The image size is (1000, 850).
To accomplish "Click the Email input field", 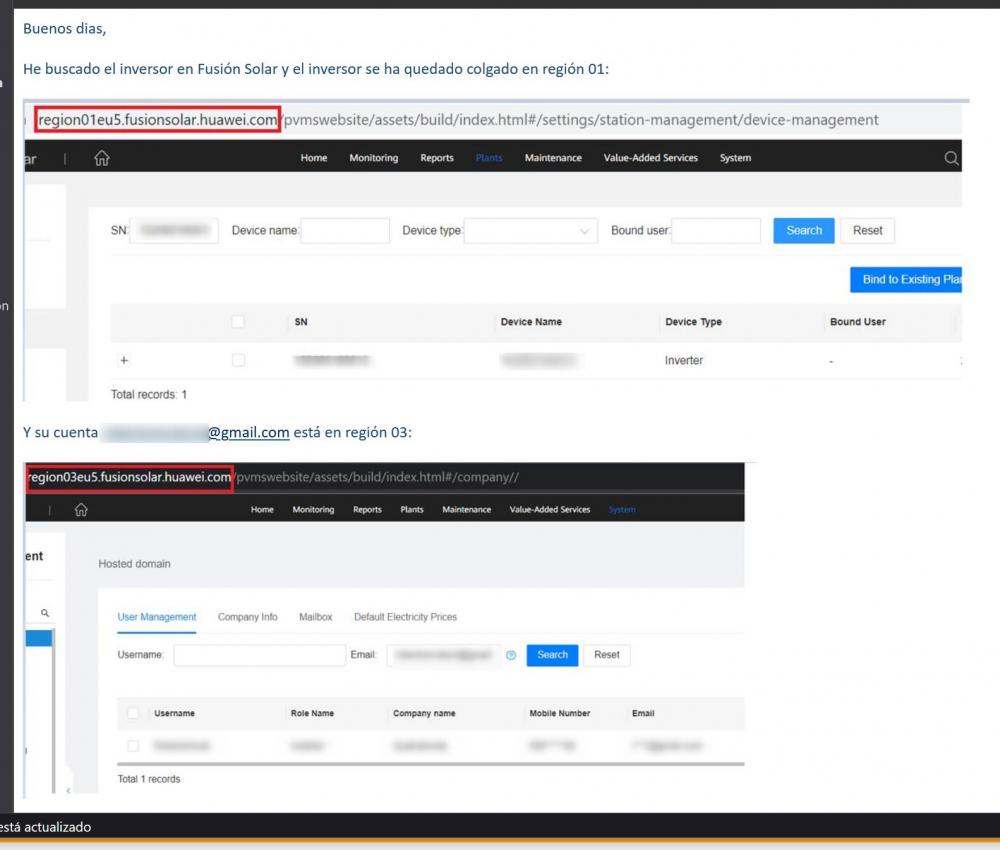I will [444, 655].
